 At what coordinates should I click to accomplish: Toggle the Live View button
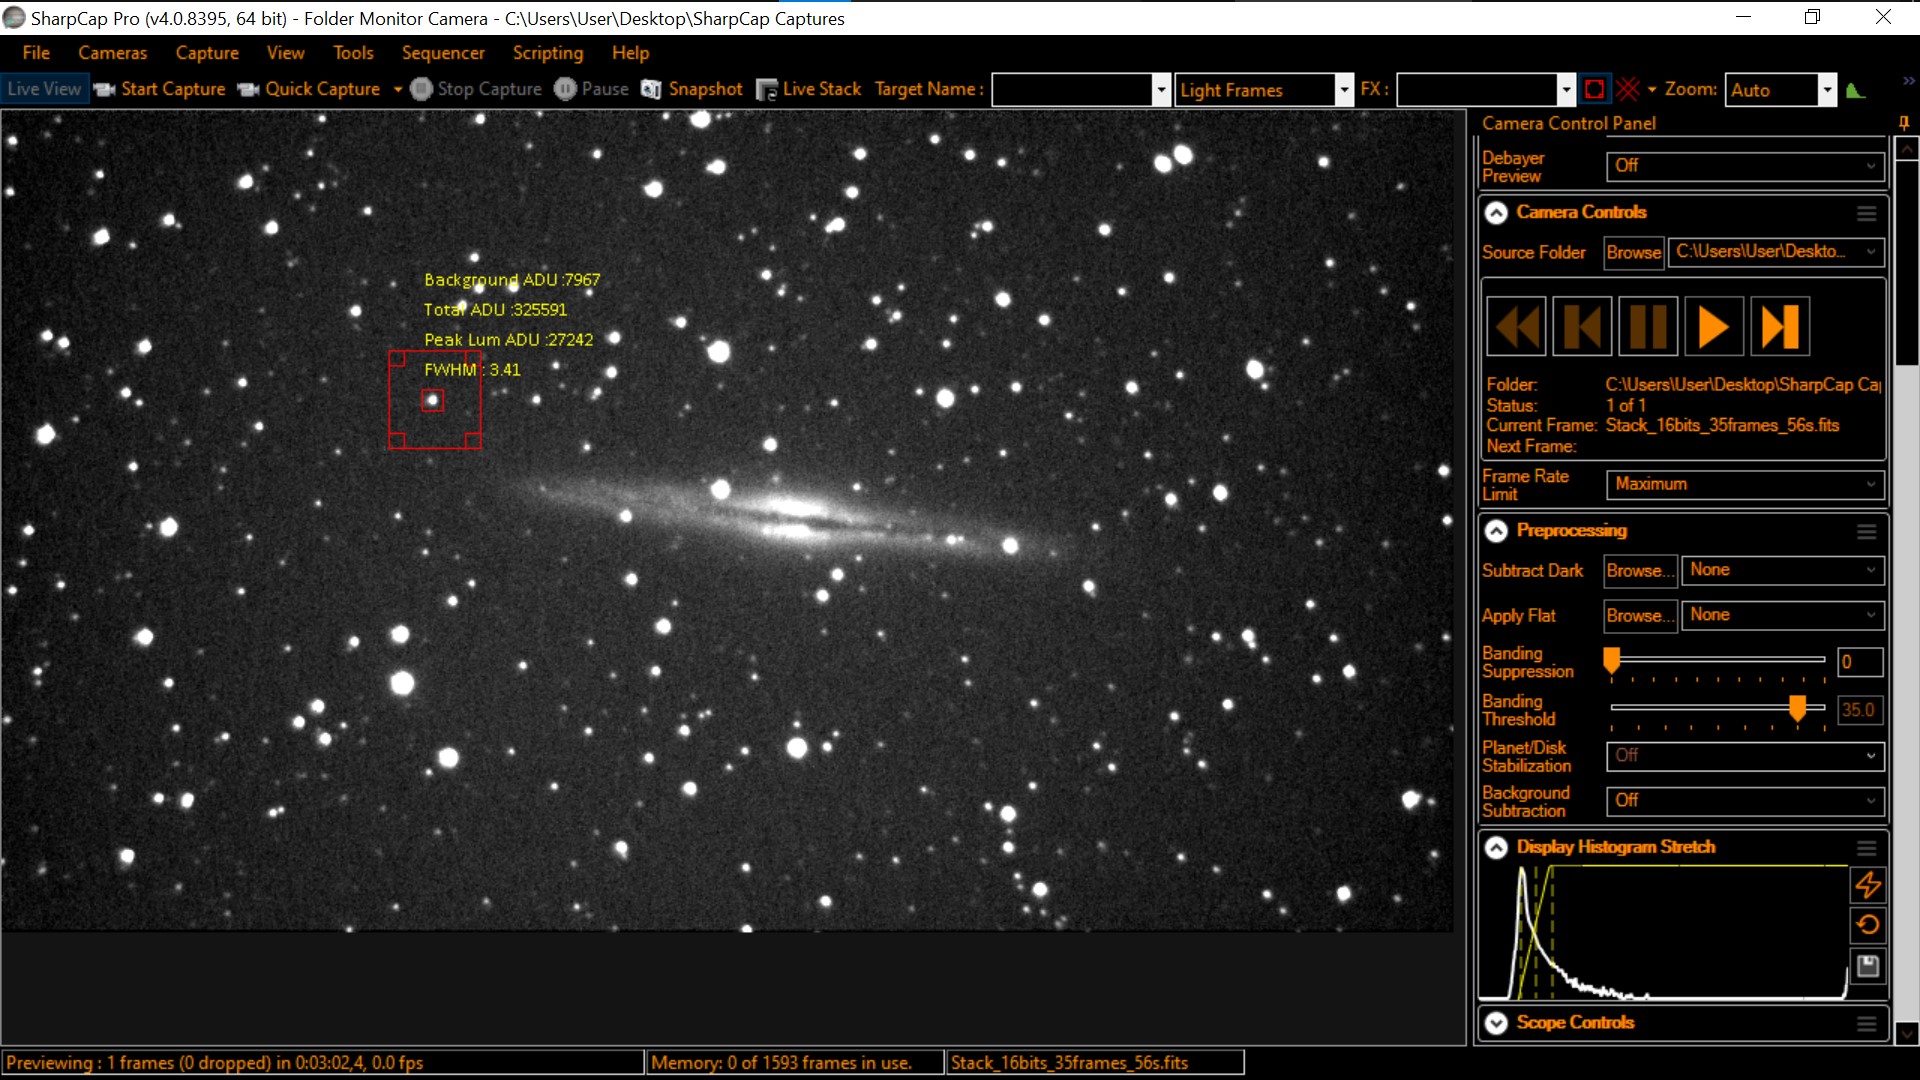tap(44, 89)
